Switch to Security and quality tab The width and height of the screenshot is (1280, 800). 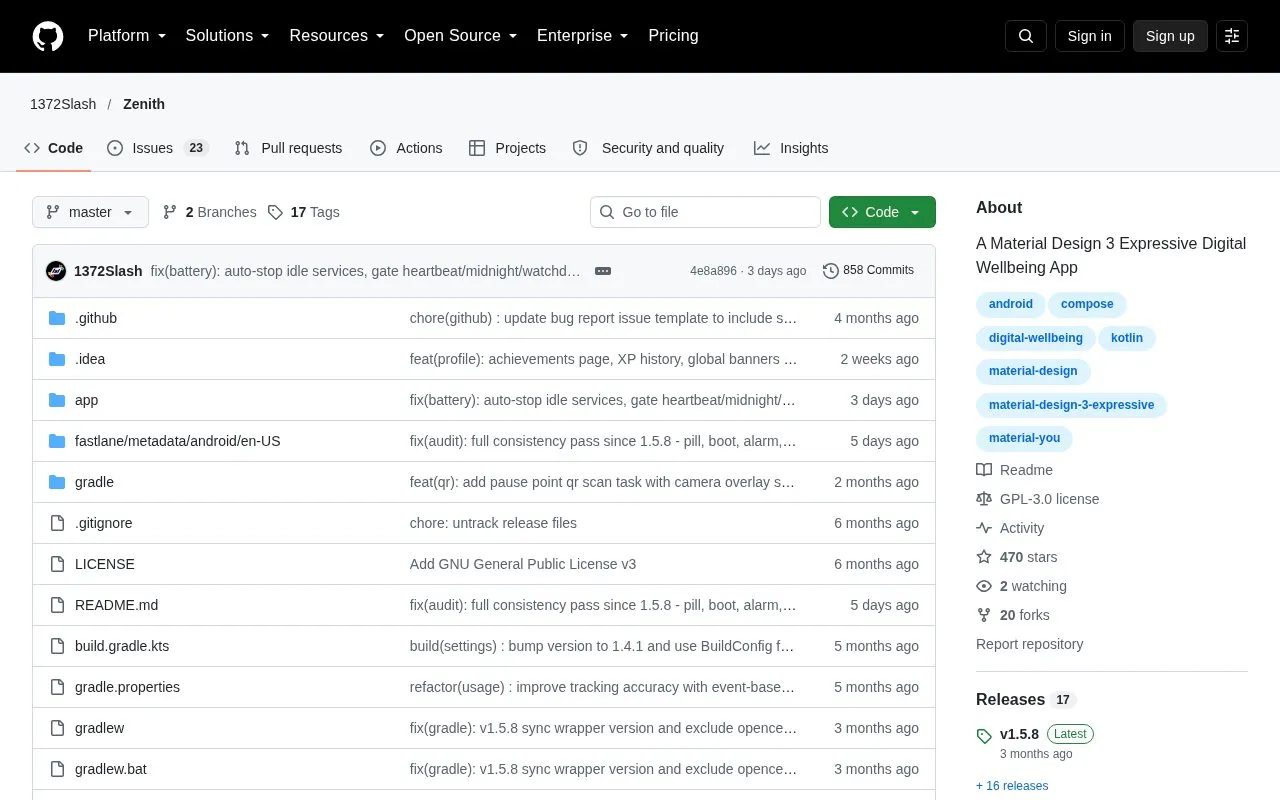coord(648,148)
